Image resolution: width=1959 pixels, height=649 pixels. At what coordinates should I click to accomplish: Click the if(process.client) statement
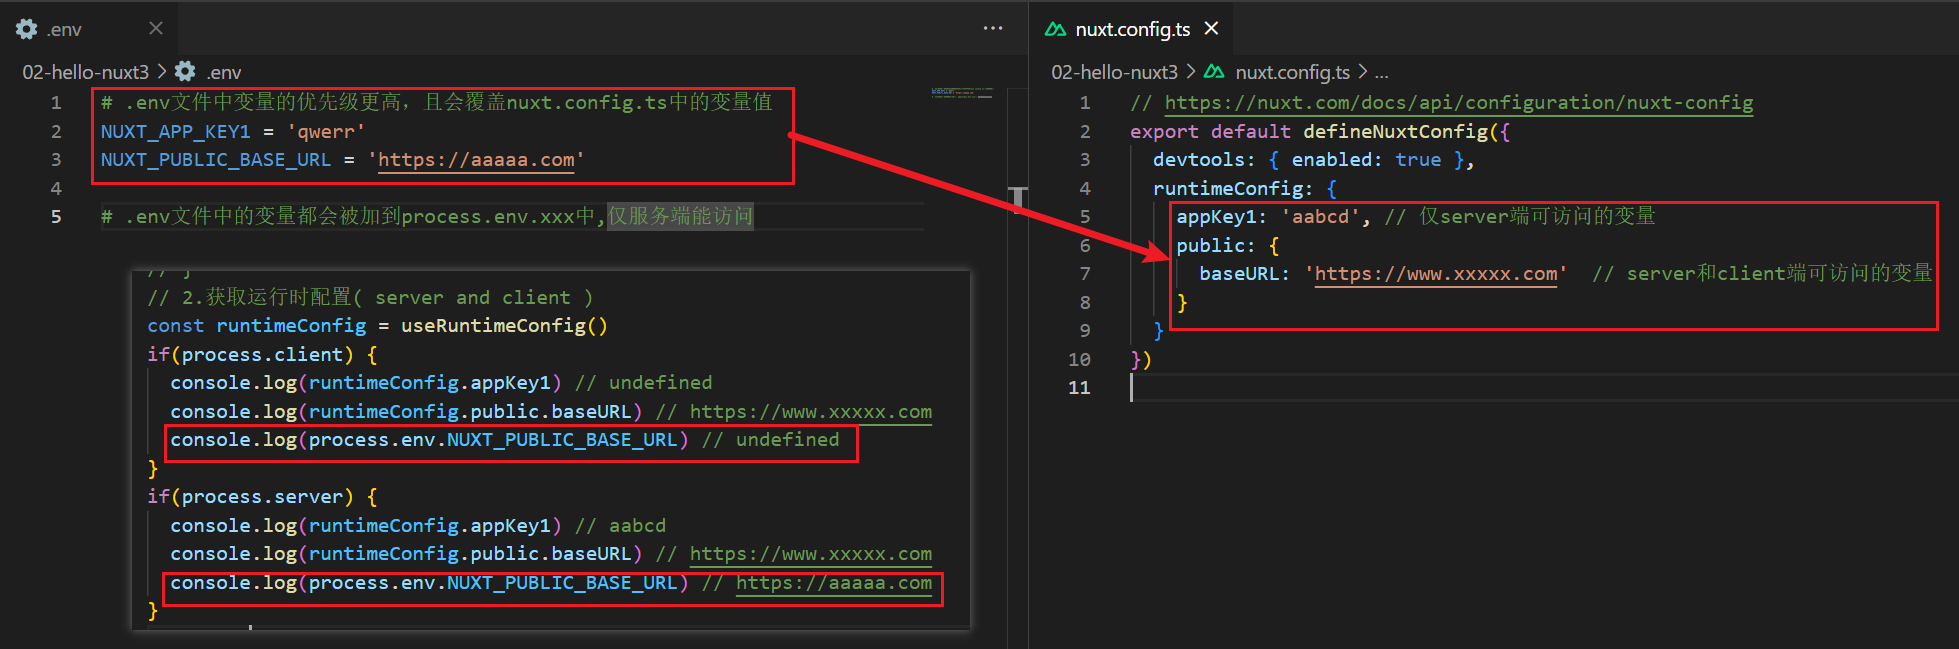click(x=262, y=355)
